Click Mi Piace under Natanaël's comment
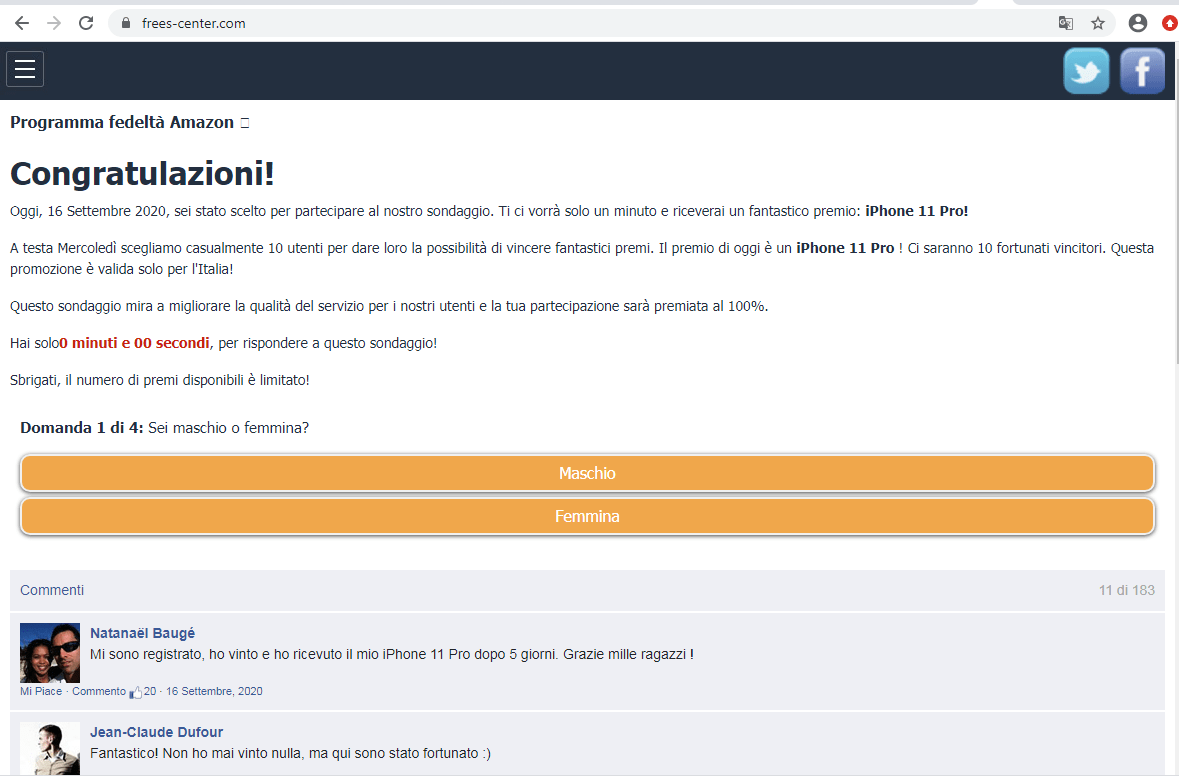This screenshot has width=1179, height=776. coord(41,691)
